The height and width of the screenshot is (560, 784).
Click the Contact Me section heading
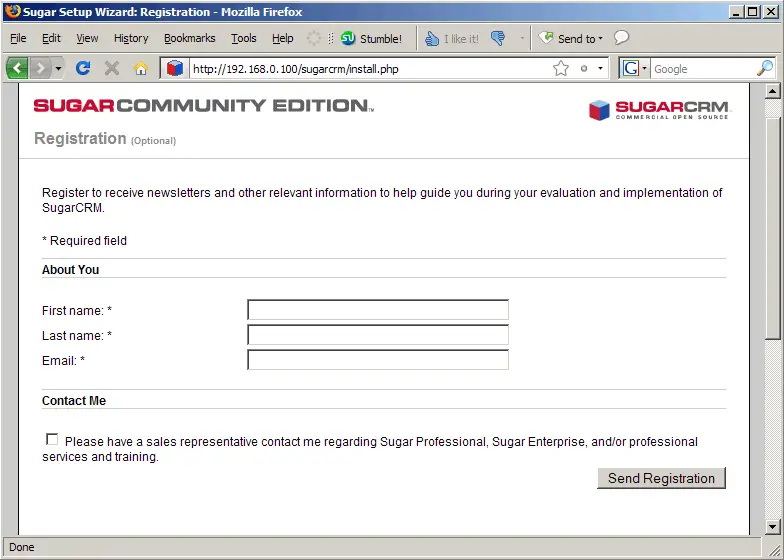click(x=74, y=400)
